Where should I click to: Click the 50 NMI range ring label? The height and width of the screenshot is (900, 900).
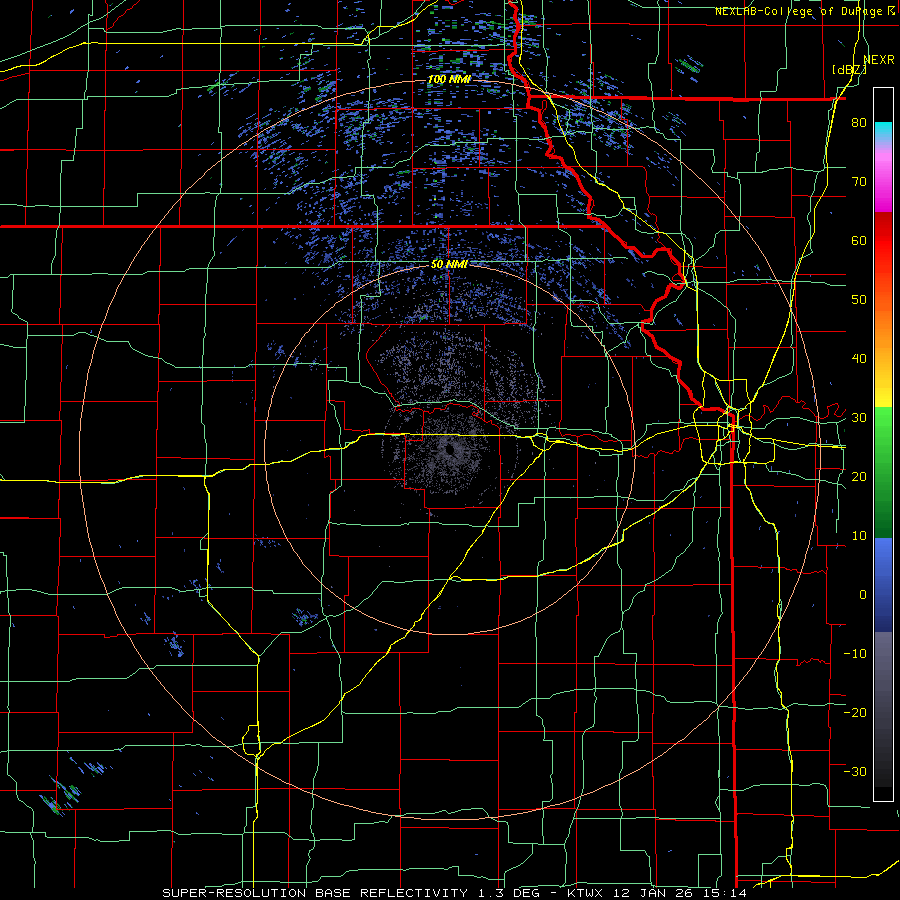click(x=449, y=265)
